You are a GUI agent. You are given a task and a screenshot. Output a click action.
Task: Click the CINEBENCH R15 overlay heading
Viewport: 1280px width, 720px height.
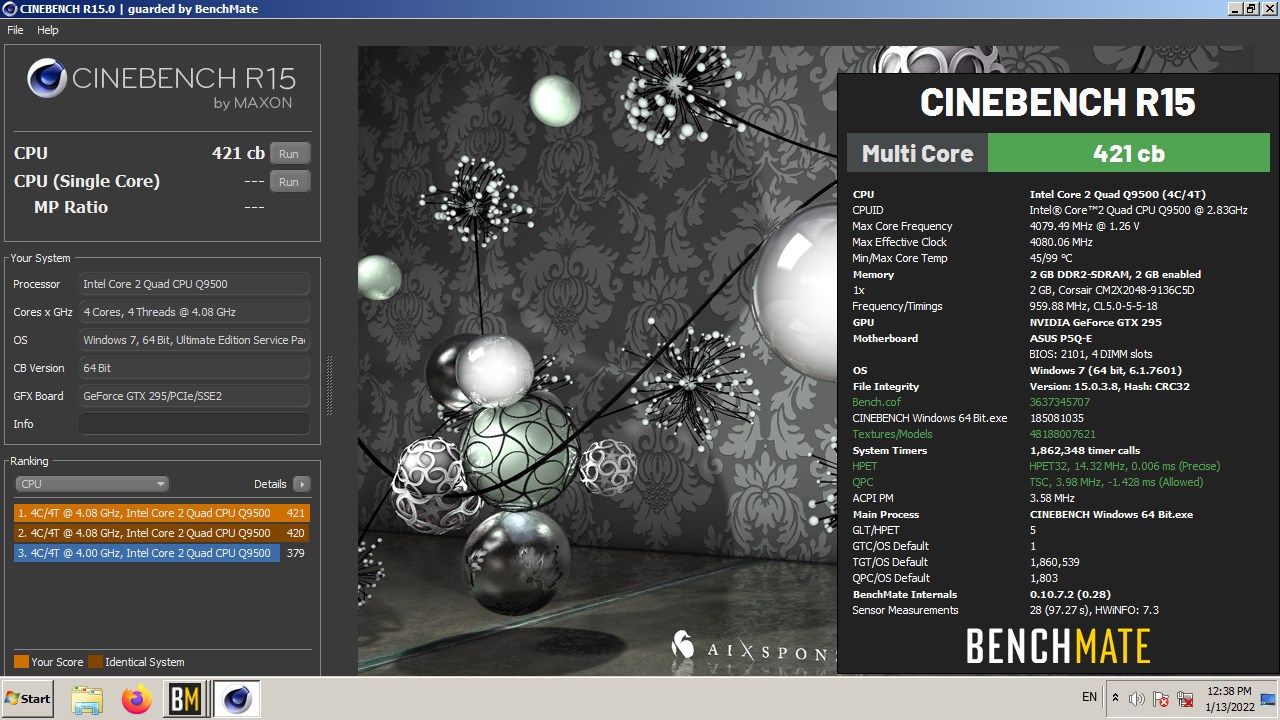click(x=1058, y=102)
